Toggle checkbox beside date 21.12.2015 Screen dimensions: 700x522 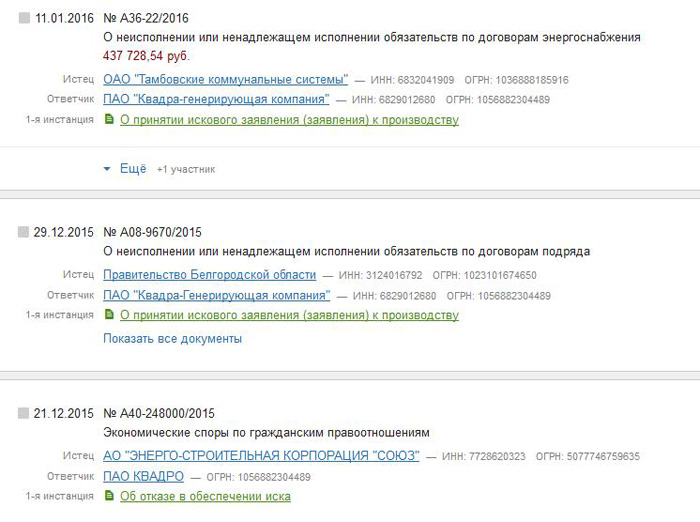pyautogui.click(x=24, y=413)
